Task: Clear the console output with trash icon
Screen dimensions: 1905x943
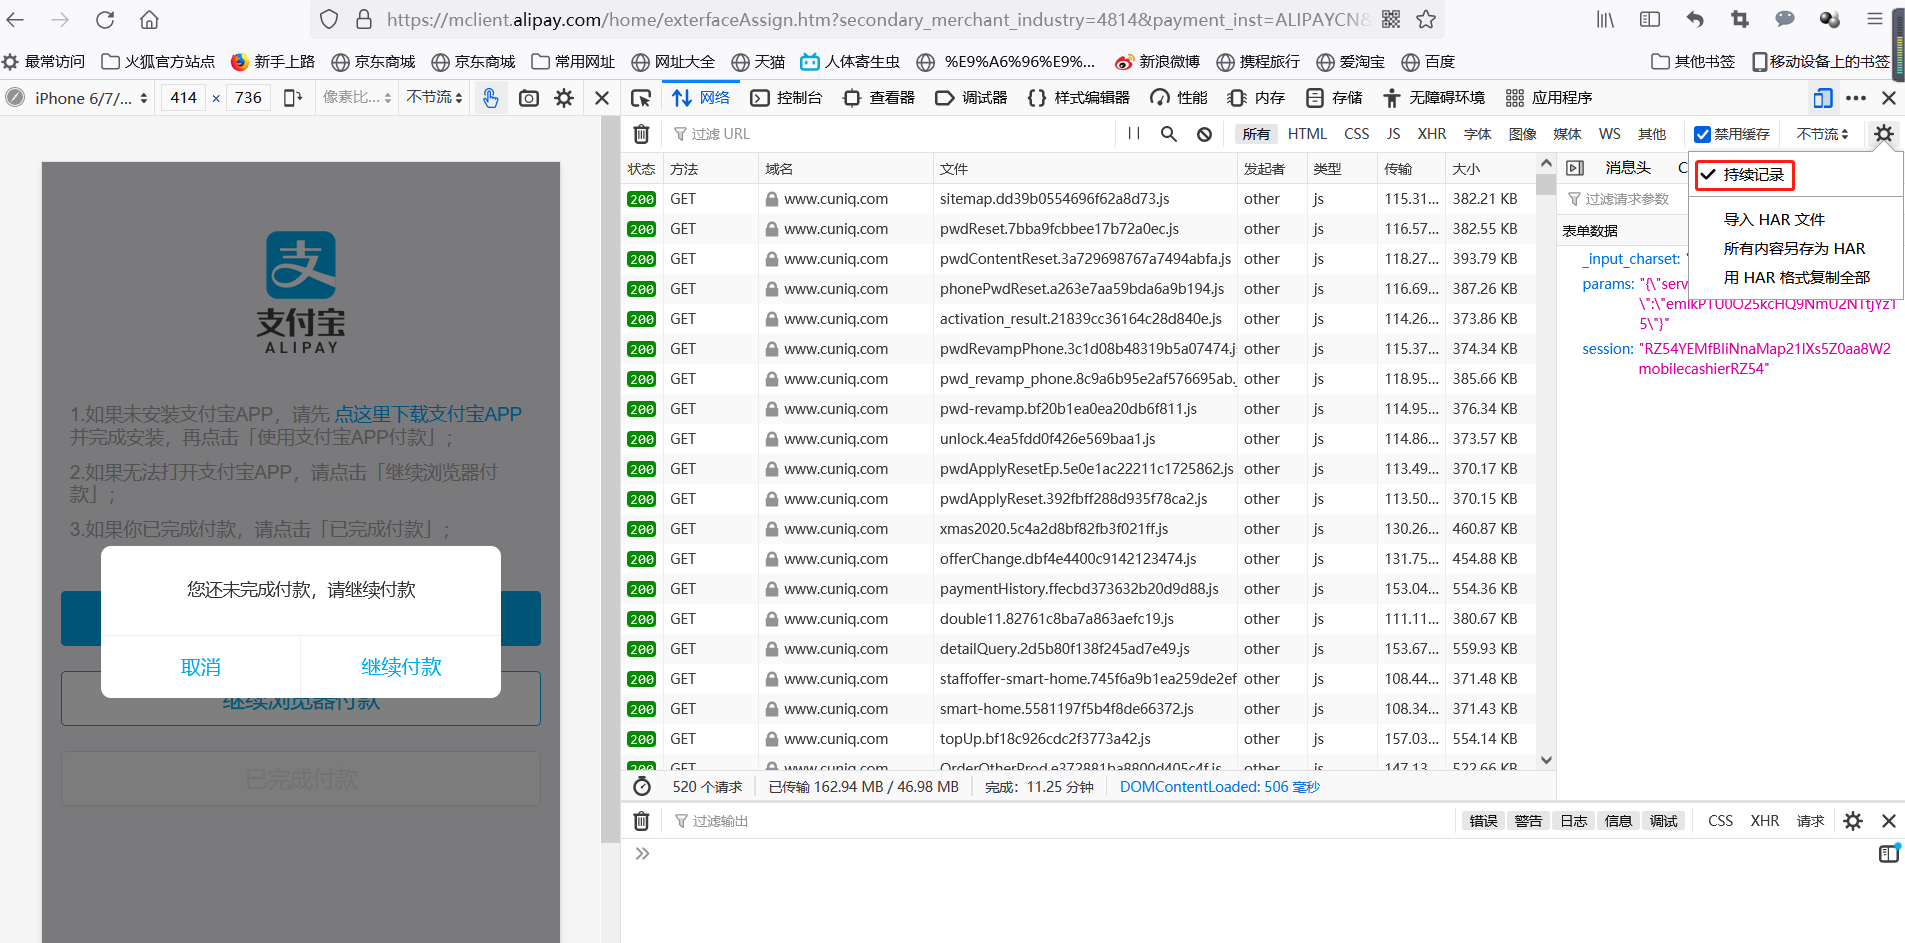Action: point(642,821)
